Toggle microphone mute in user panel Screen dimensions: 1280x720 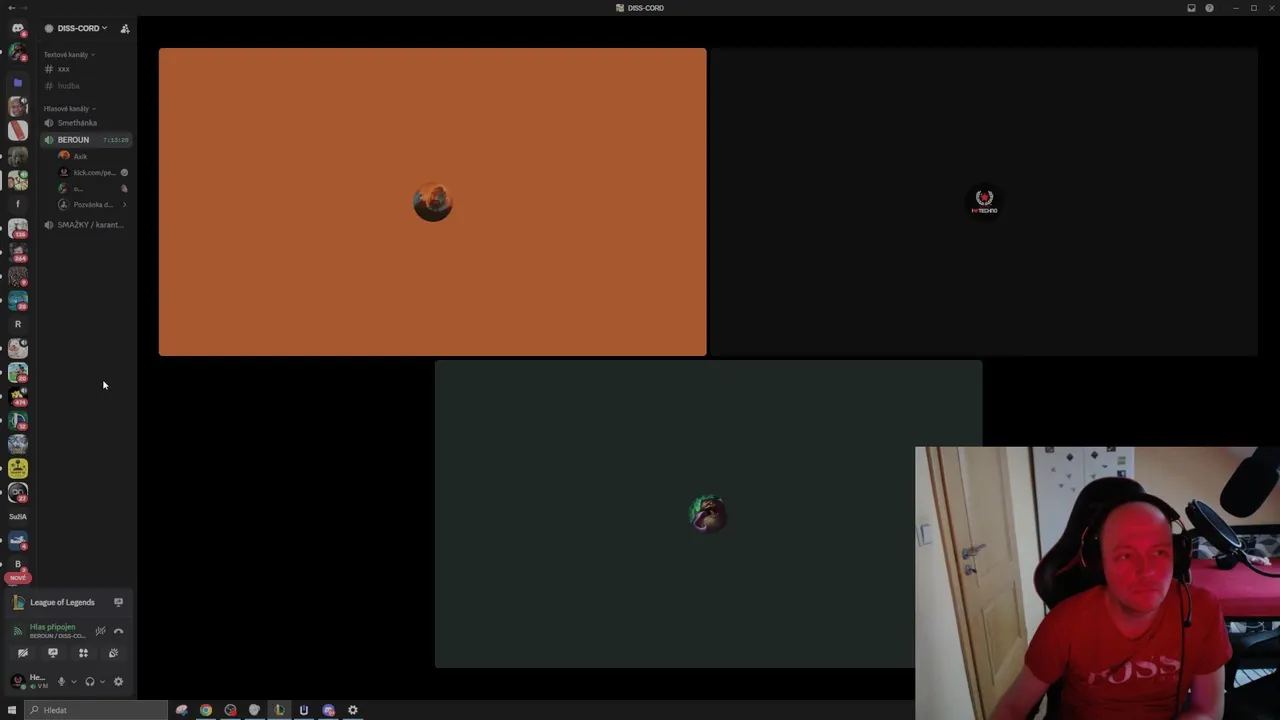pos(61,681)
